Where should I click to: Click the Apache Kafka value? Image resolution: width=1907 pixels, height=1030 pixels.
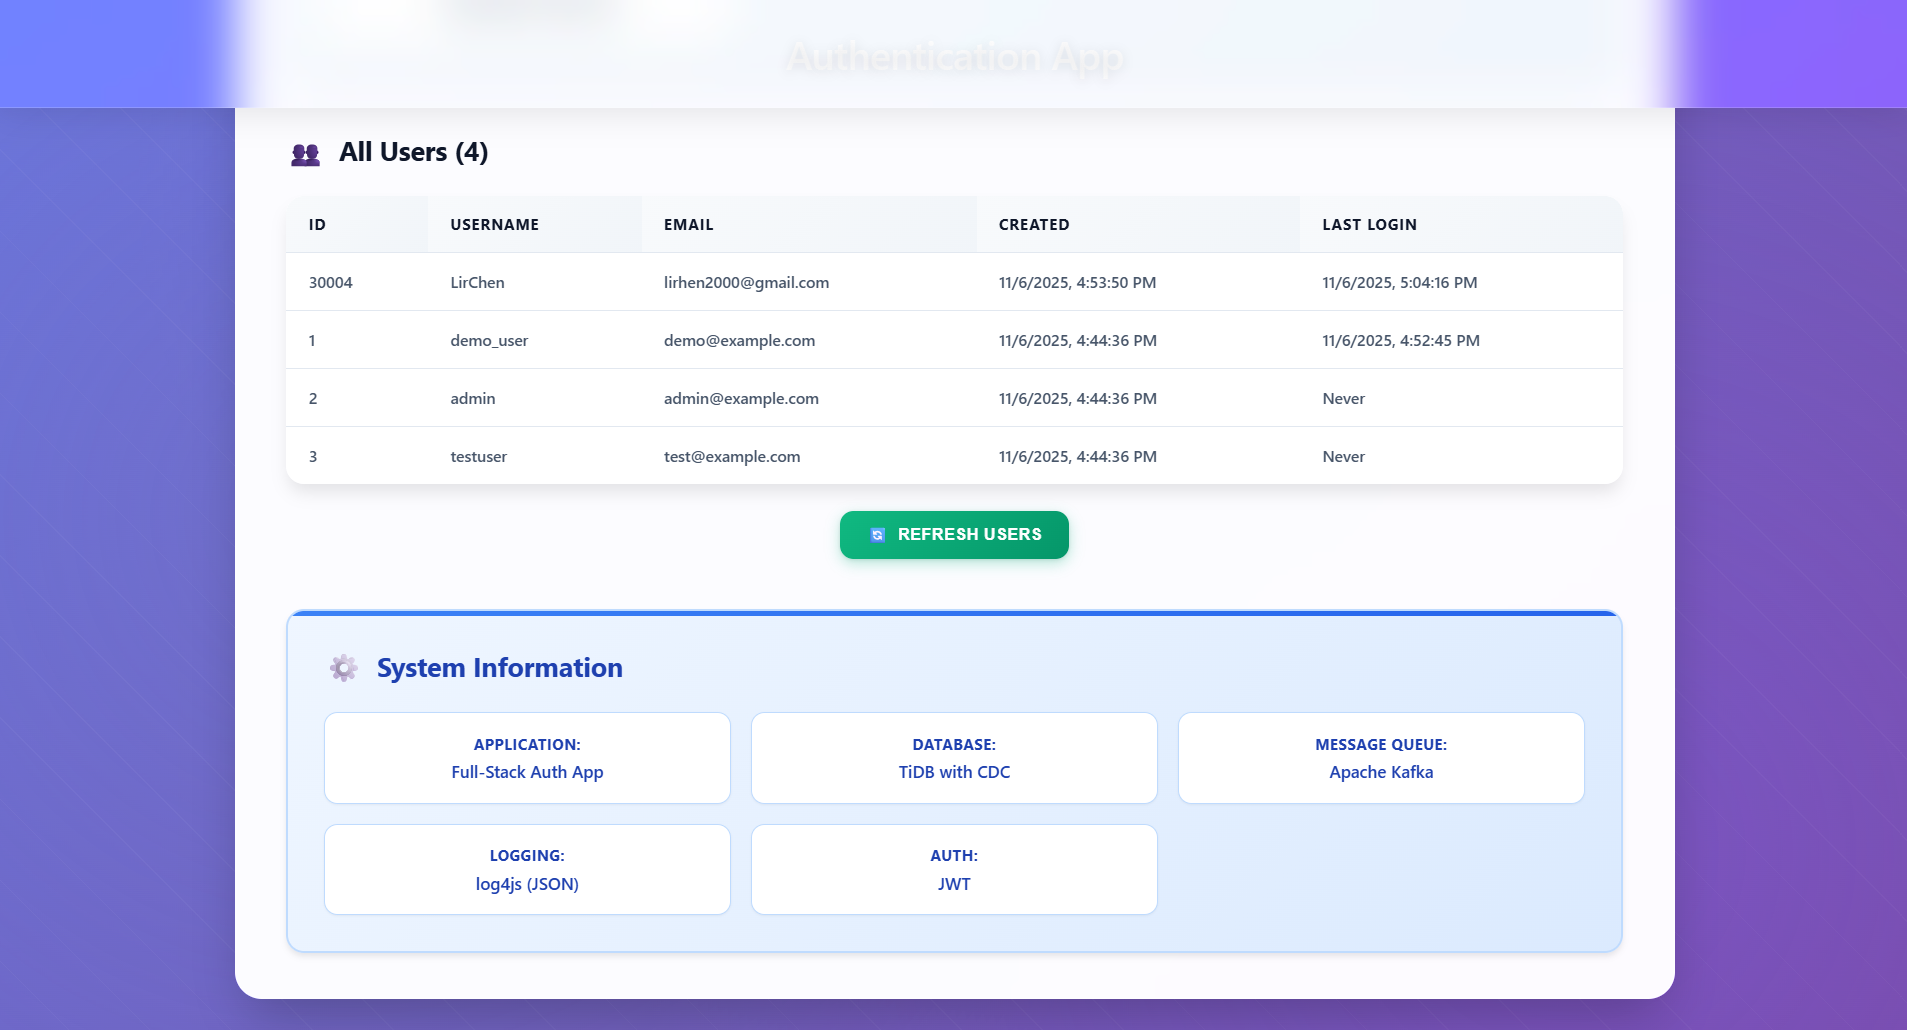click(1381, 772)
